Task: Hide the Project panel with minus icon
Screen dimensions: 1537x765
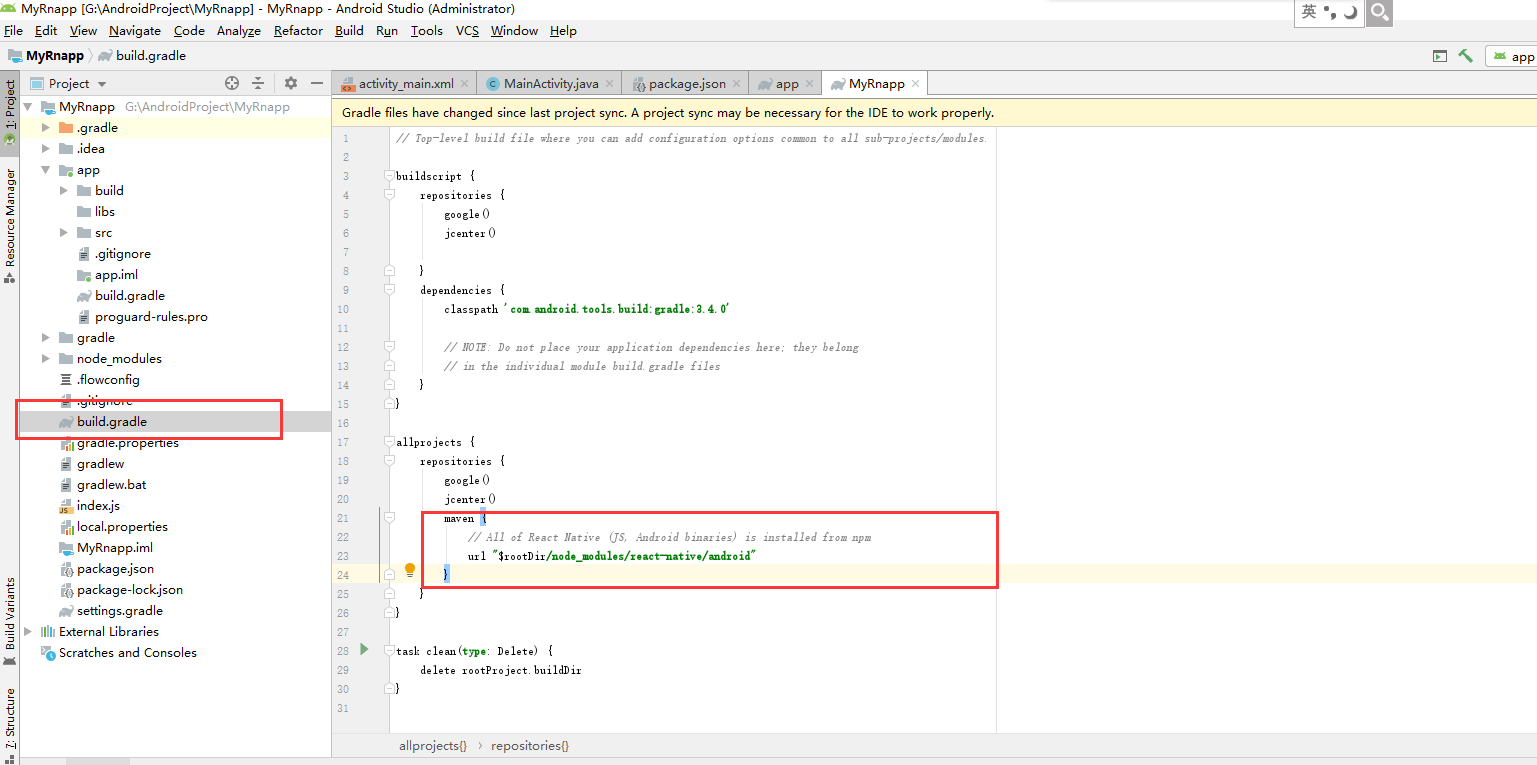Action: click(x=317, y=83)
